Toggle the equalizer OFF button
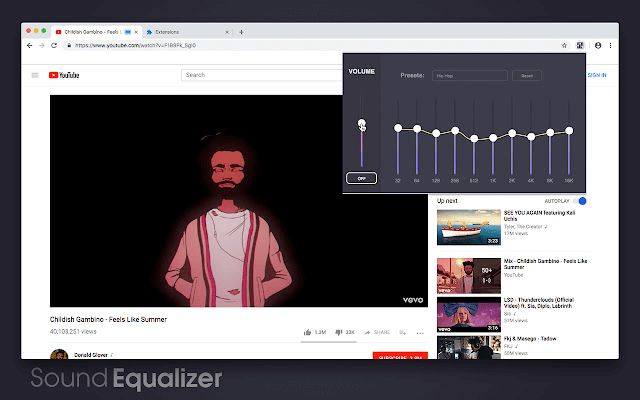This screenshot has width=640, height=400. click(x=361, y=178)
